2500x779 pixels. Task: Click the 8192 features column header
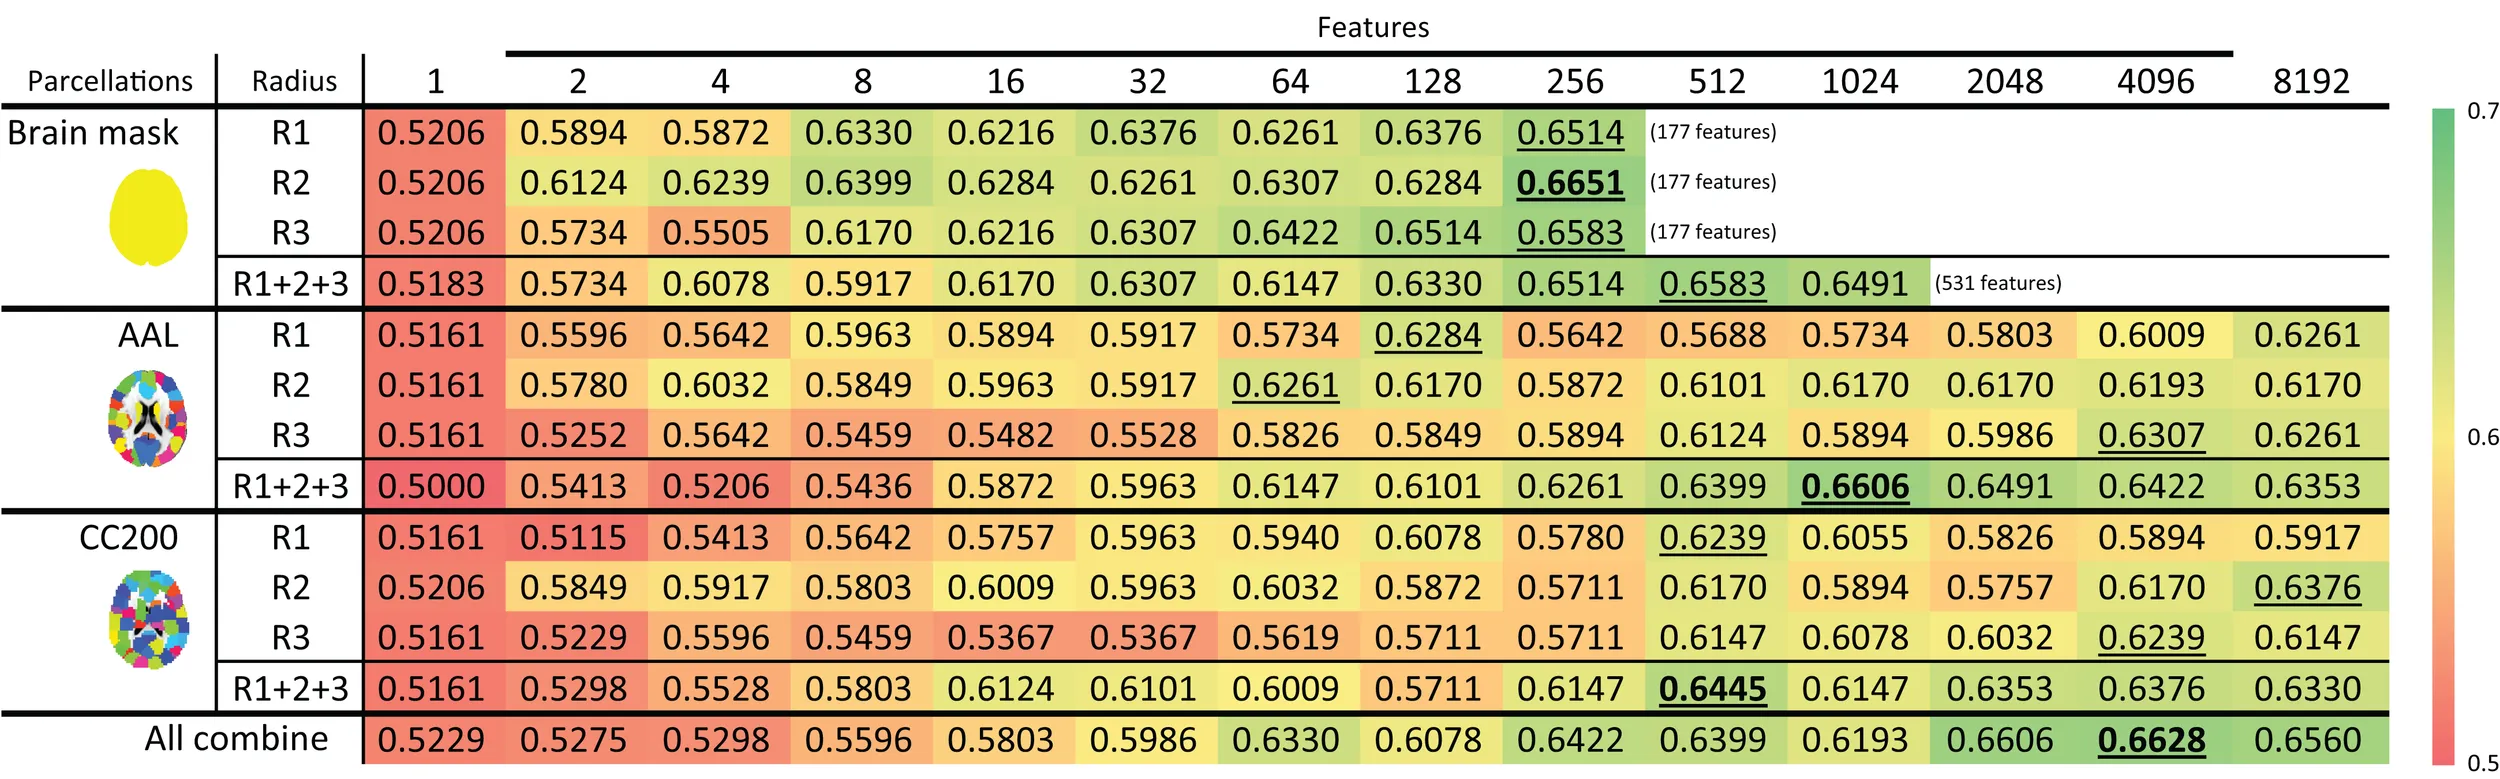pos(2311,81)
